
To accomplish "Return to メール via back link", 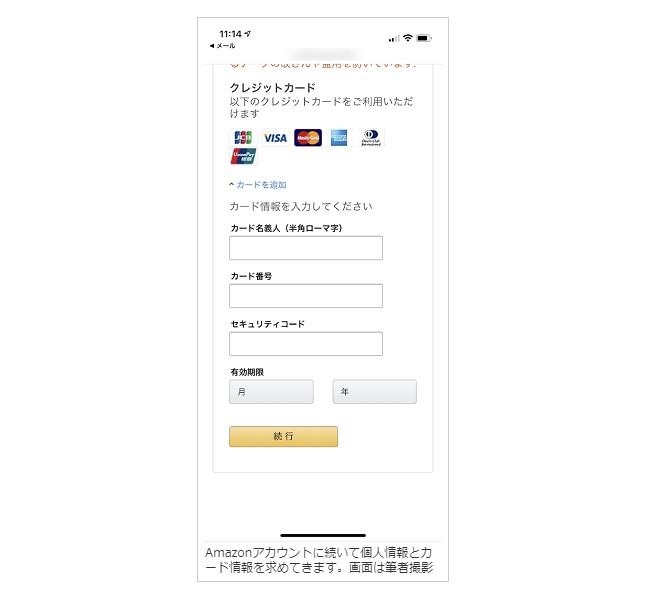I will pyautogui.click(x=222, y=46).
